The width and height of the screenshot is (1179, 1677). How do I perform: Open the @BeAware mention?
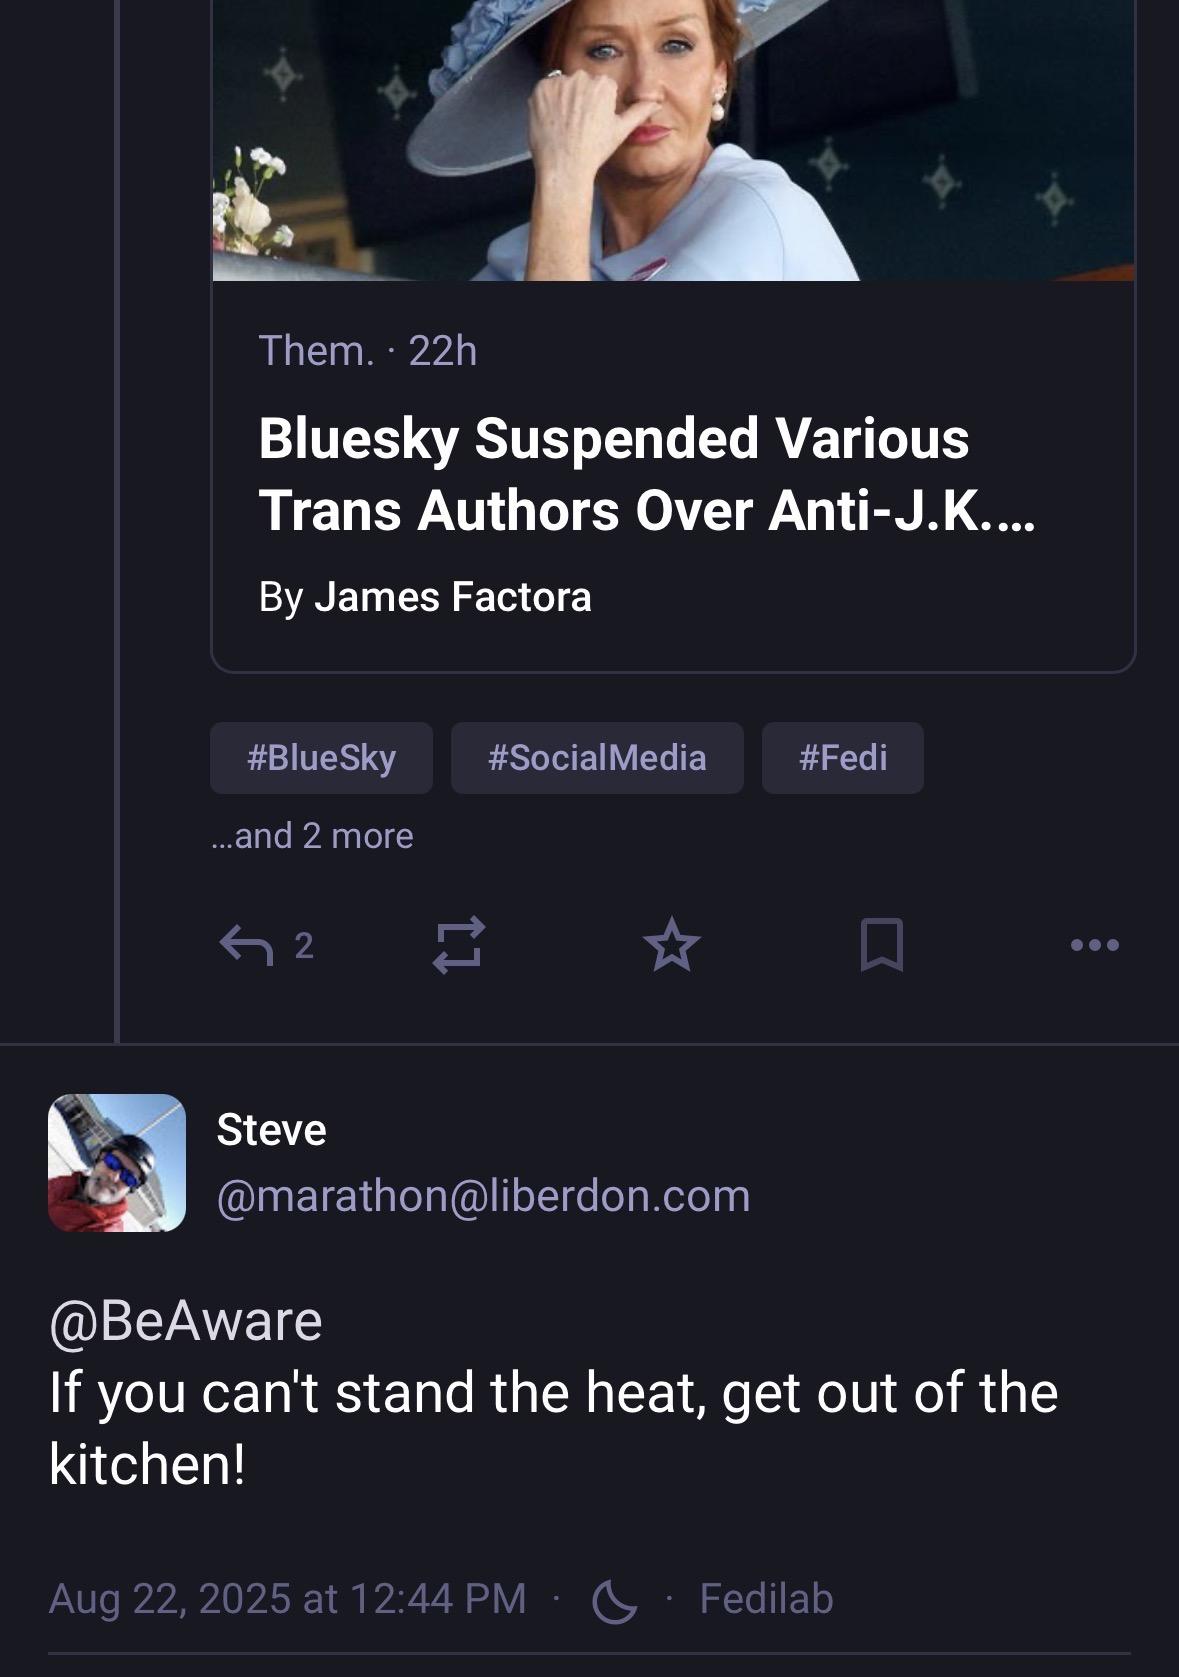pos(186,1321)
